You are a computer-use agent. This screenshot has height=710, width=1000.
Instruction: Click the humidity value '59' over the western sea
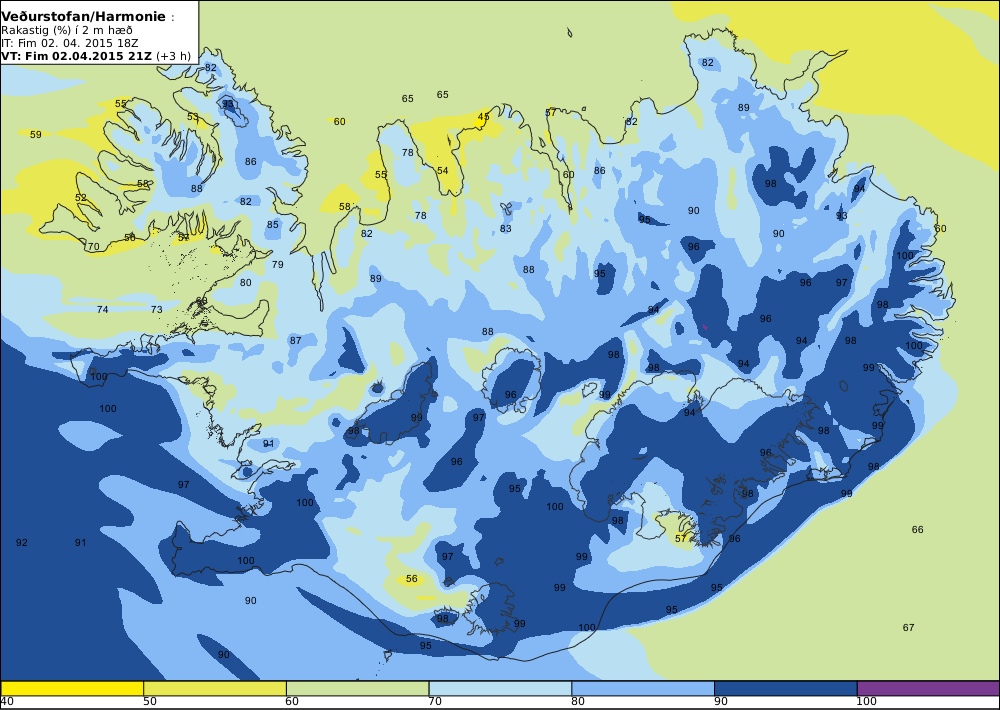pyautogui.click(x=36, y=135)
